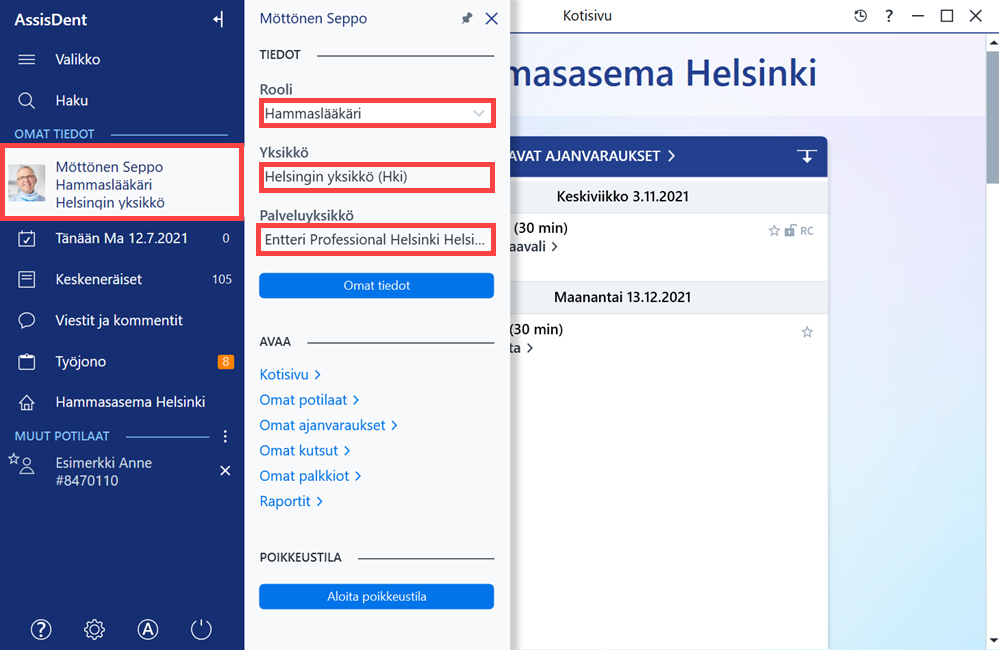Click the Keskeneräiset count 105
Image resolution: width=999 pixels, height=650 pixels.
(x=222, y=279)
